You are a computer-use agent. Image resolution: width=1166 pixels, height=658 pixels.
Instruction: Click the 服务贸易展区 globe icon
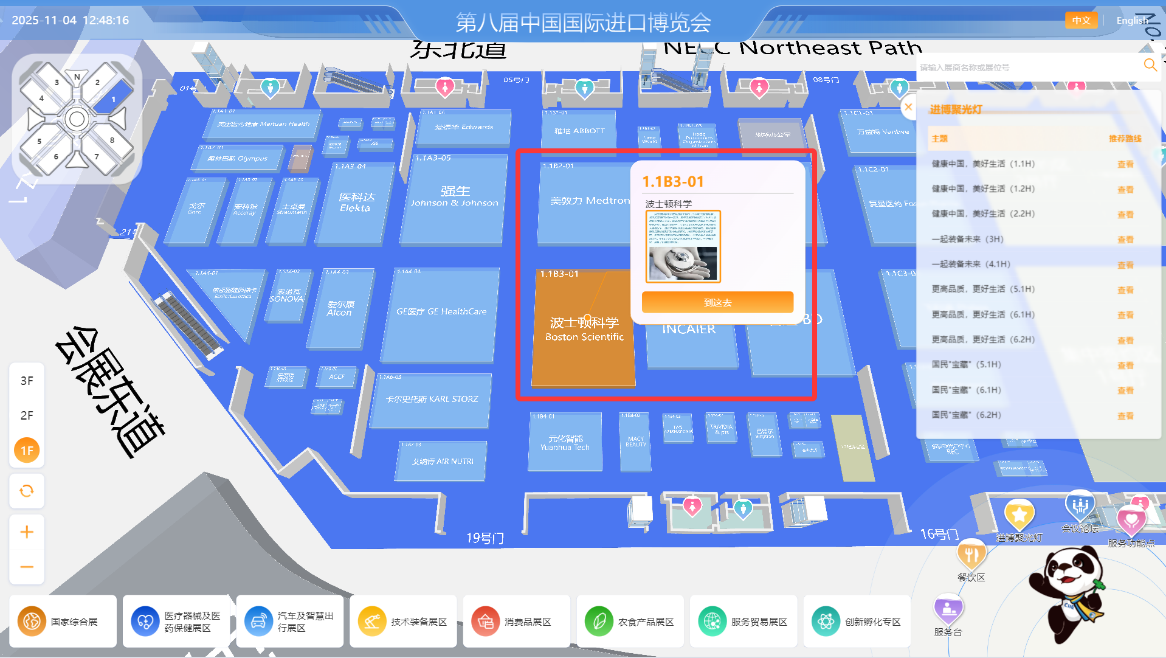tap(712, 621)
